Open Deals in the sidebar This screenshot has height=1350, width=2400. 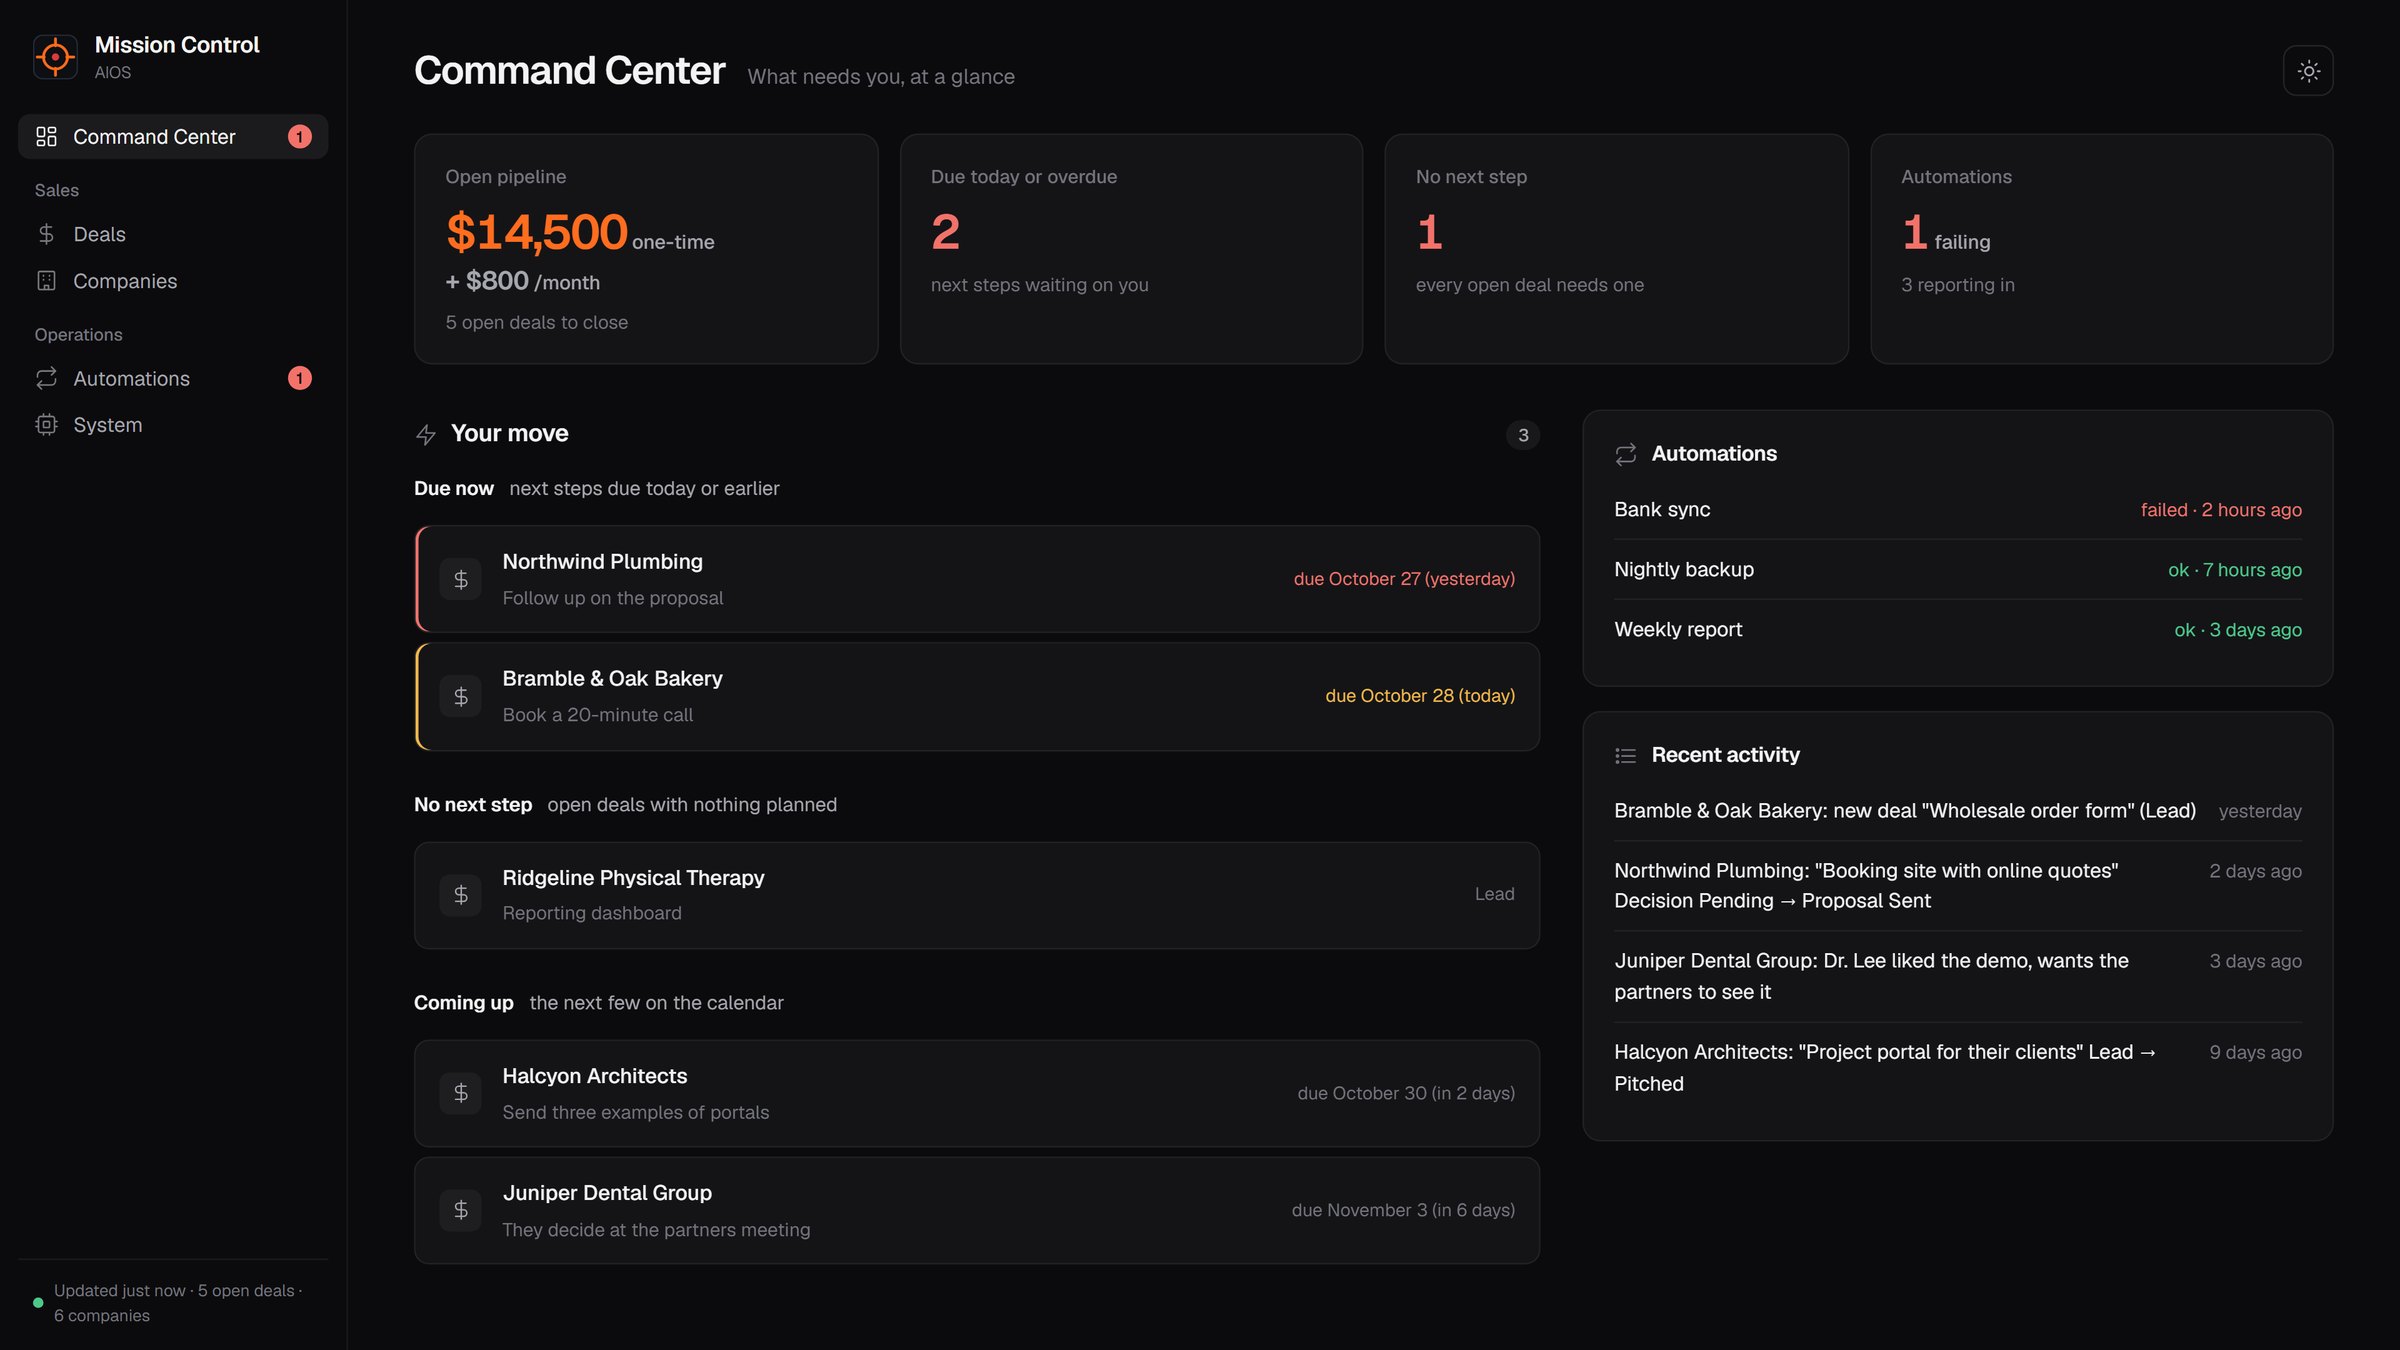[173, 234]
